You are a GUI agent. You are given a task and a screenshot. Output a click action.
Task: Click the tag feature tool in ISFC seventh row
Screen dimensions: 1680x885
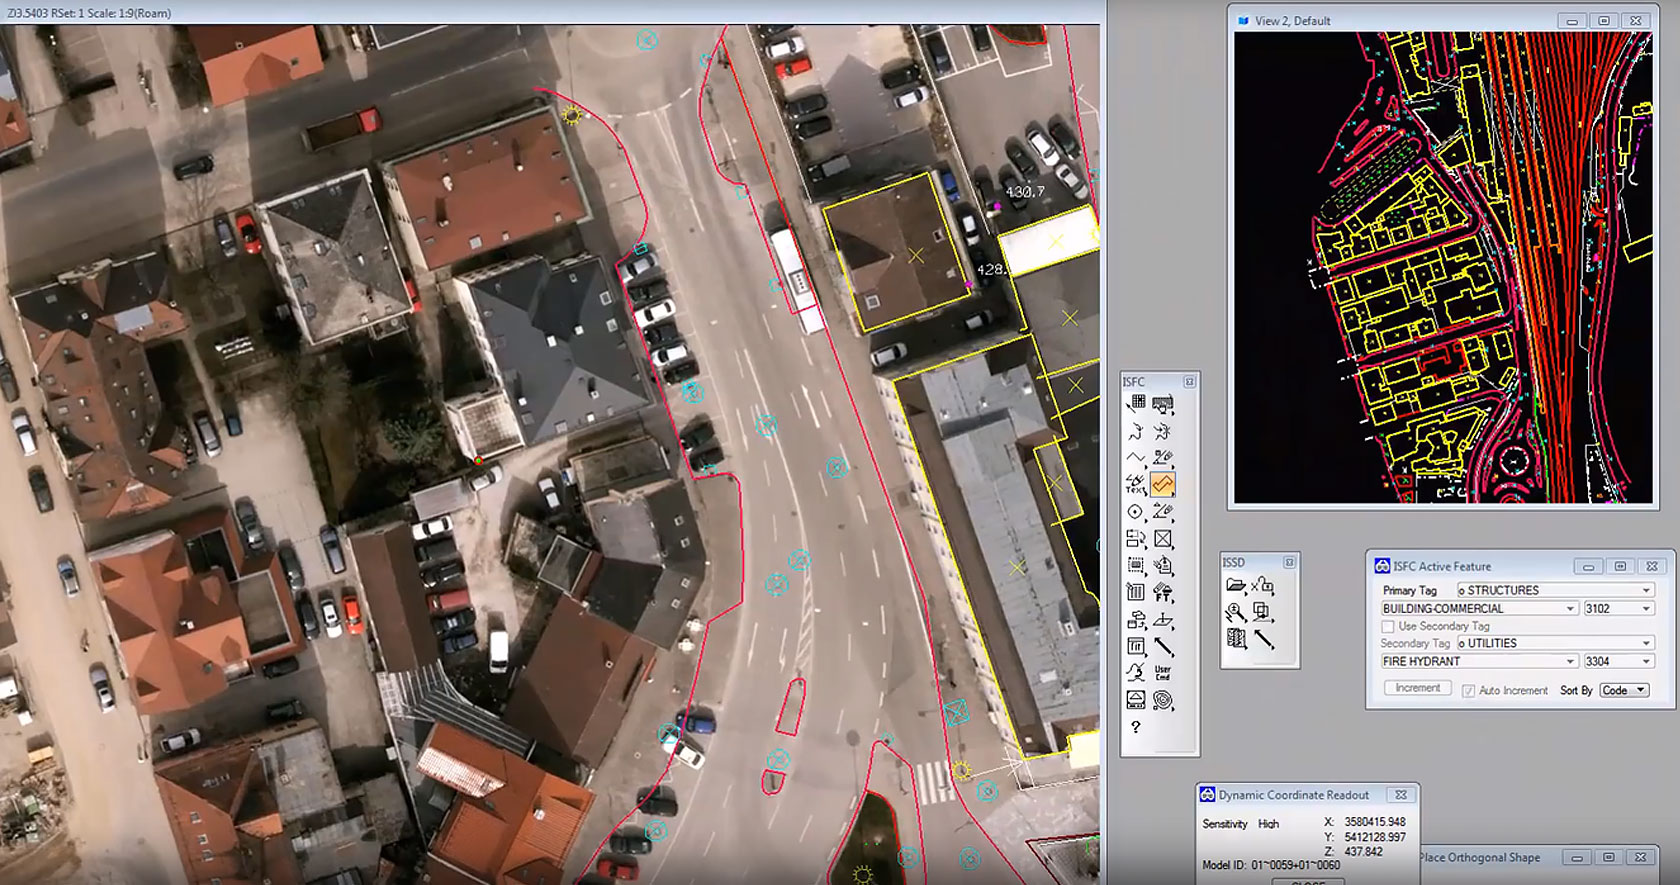click(x=1162, y=565)
